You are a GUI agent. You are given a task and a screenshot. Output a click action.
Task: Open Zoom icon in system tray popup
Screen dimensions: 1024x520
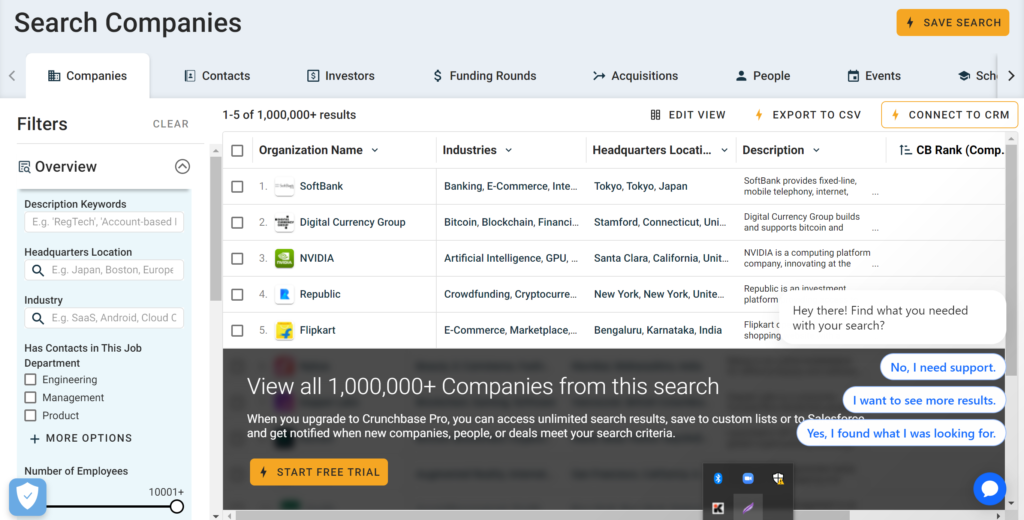[x=748, y=478]
